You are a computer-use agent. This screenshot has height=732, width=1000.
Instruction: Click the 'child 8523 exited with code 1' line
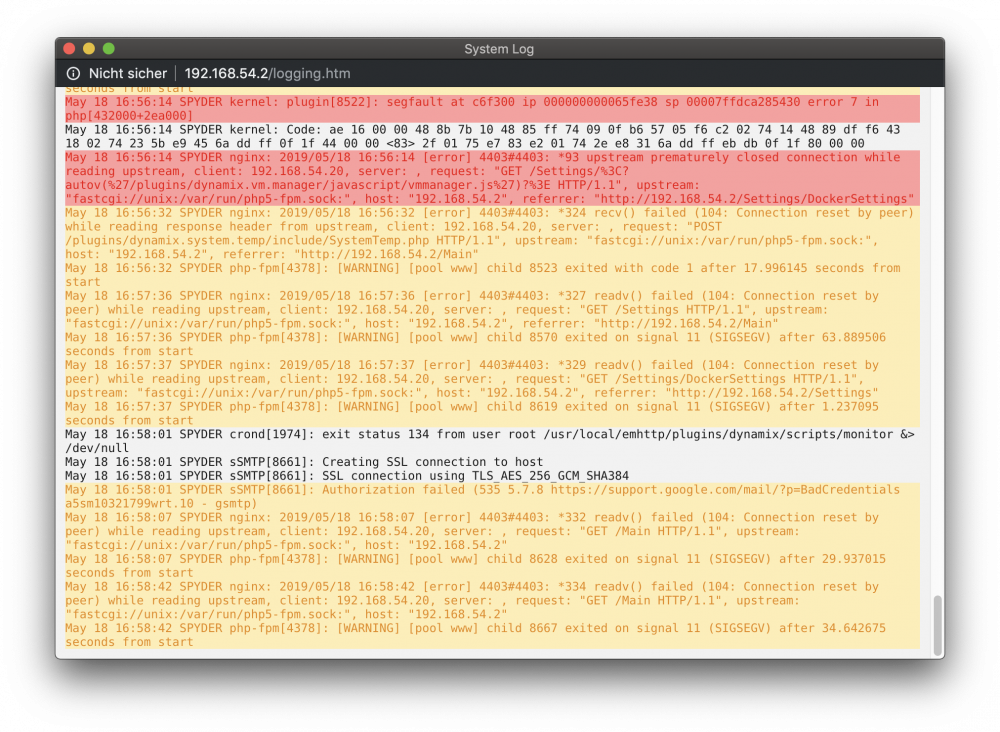click(x=492, y=275)
